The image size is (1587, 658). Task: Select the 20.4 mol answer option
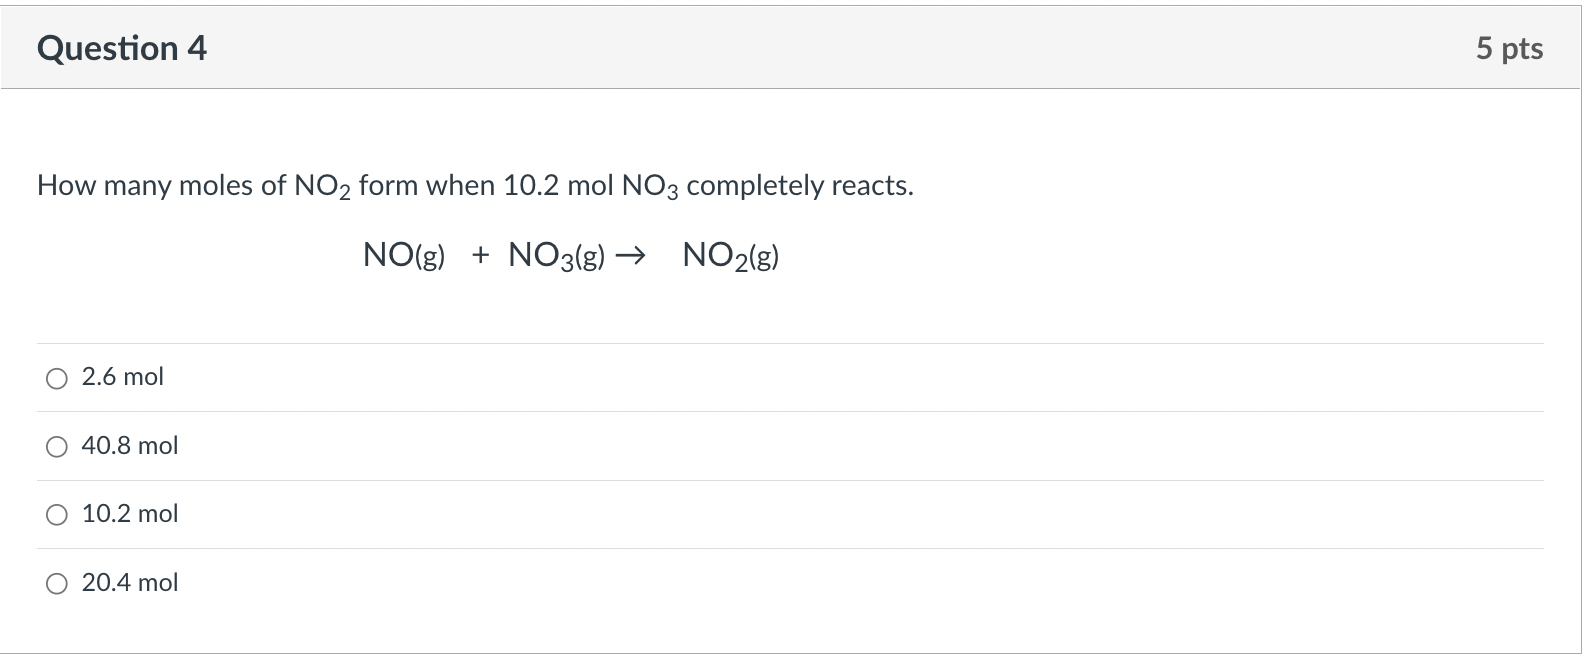point(57,582)
